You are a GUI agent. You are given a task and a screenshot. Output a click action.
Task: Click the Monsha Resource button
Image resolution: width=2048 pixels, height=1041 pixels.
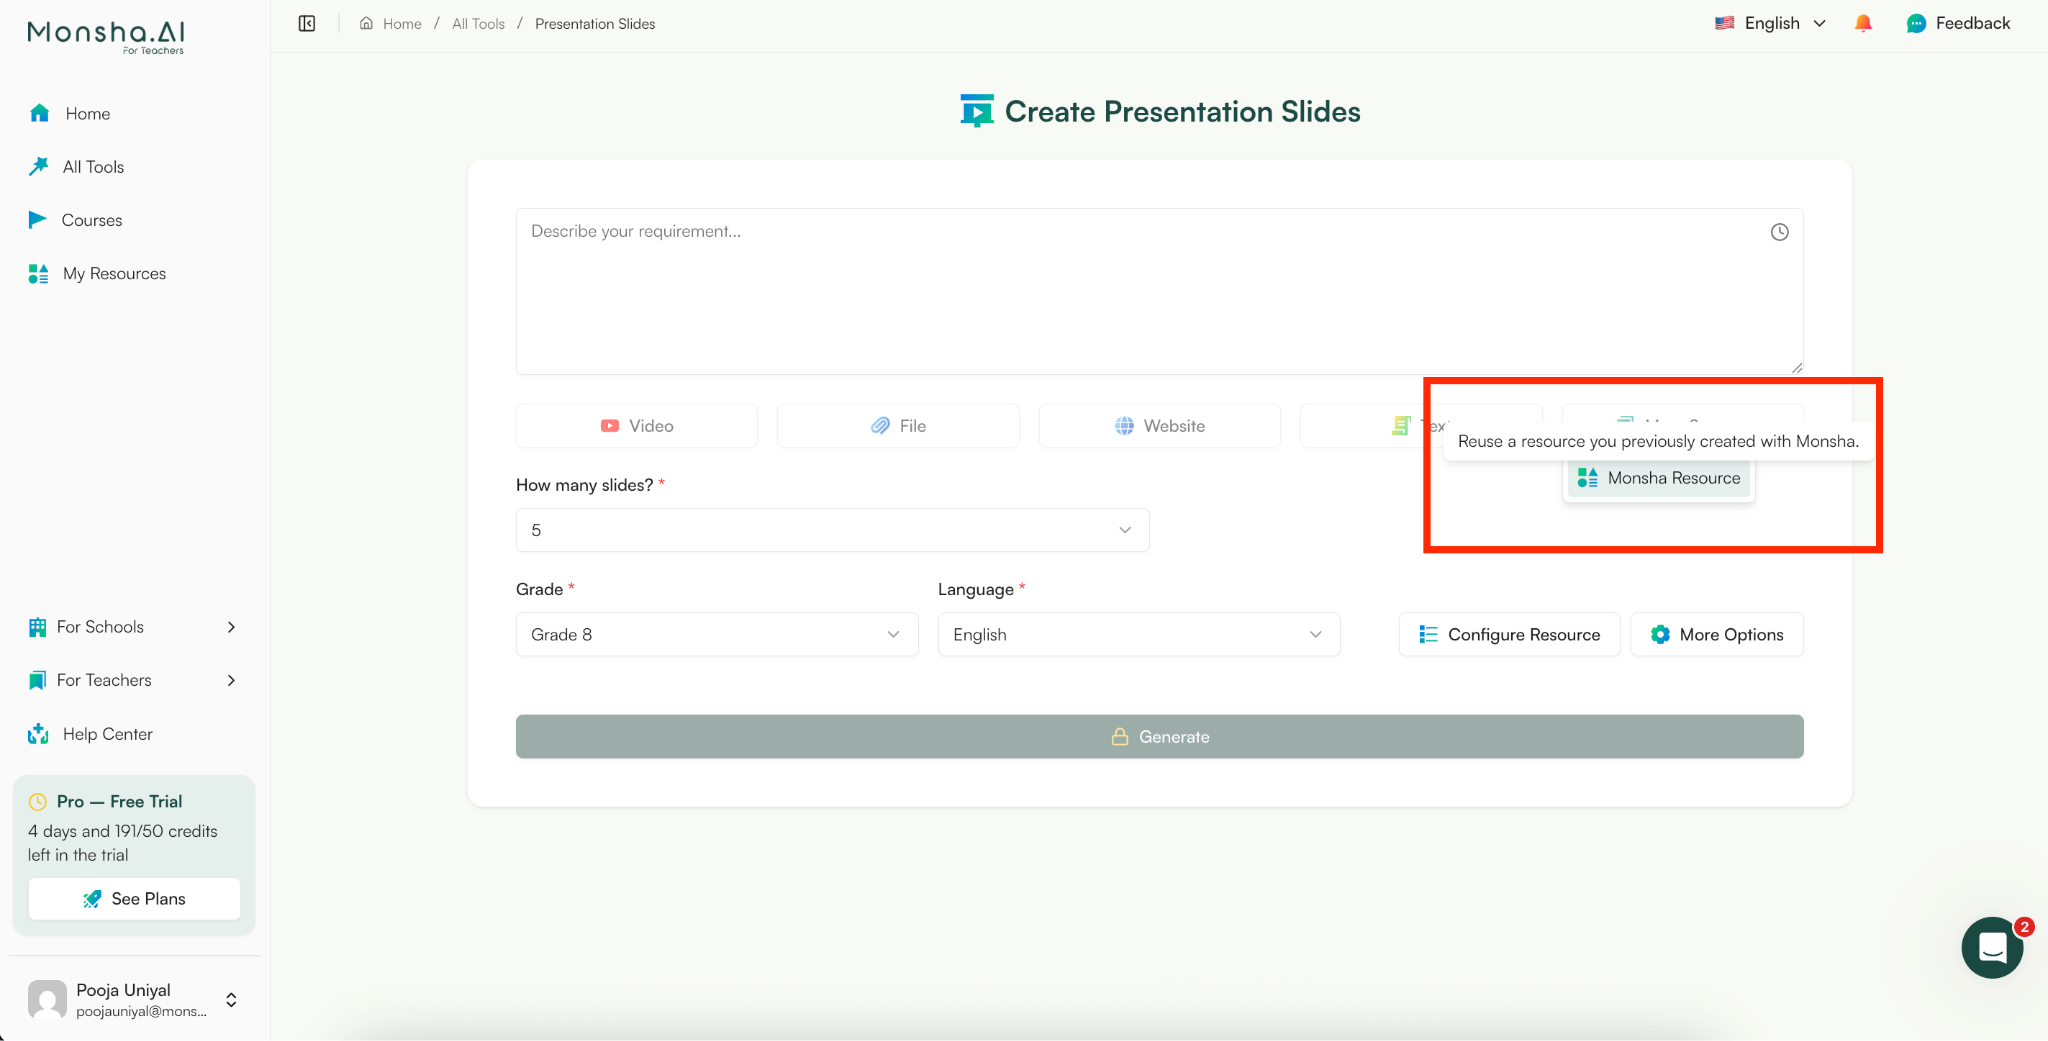pos(1657,478)
